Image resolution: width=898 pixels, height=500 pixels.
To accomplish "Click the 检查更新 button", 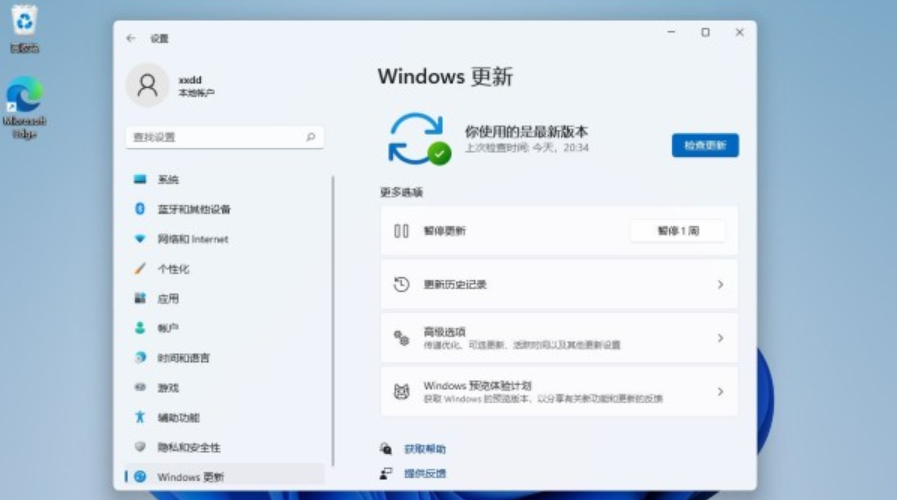I will coord(705,145).
